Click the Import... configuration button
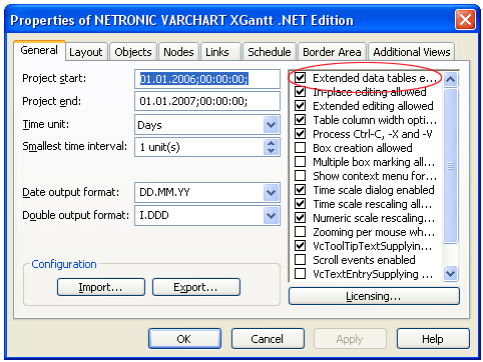Screen dimensions: 483x362 101,287
